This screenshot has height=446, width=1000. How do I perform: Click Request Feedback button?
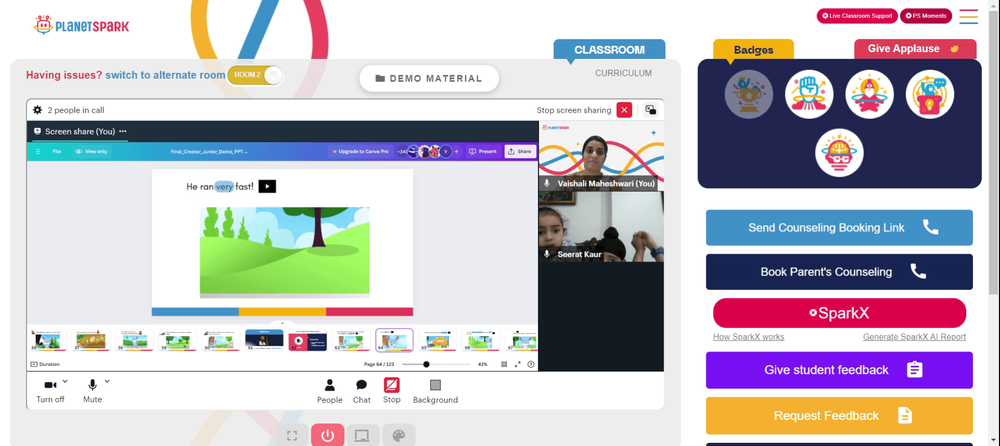839,415
